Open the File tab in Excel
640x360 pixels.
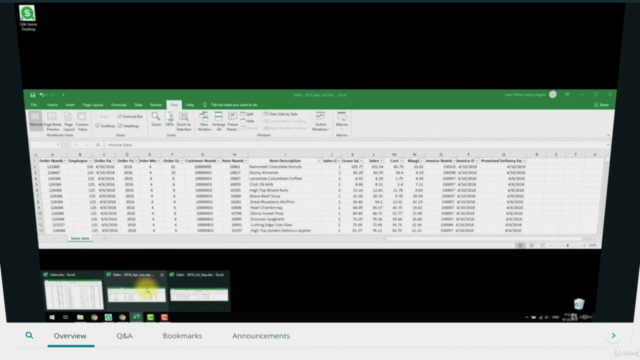point(34,105)
